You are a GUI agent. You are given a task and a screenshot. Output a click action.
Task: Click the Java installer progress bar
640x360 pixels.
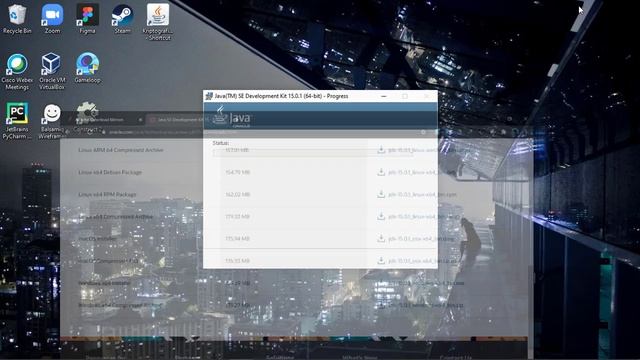(x=313, y=153)
